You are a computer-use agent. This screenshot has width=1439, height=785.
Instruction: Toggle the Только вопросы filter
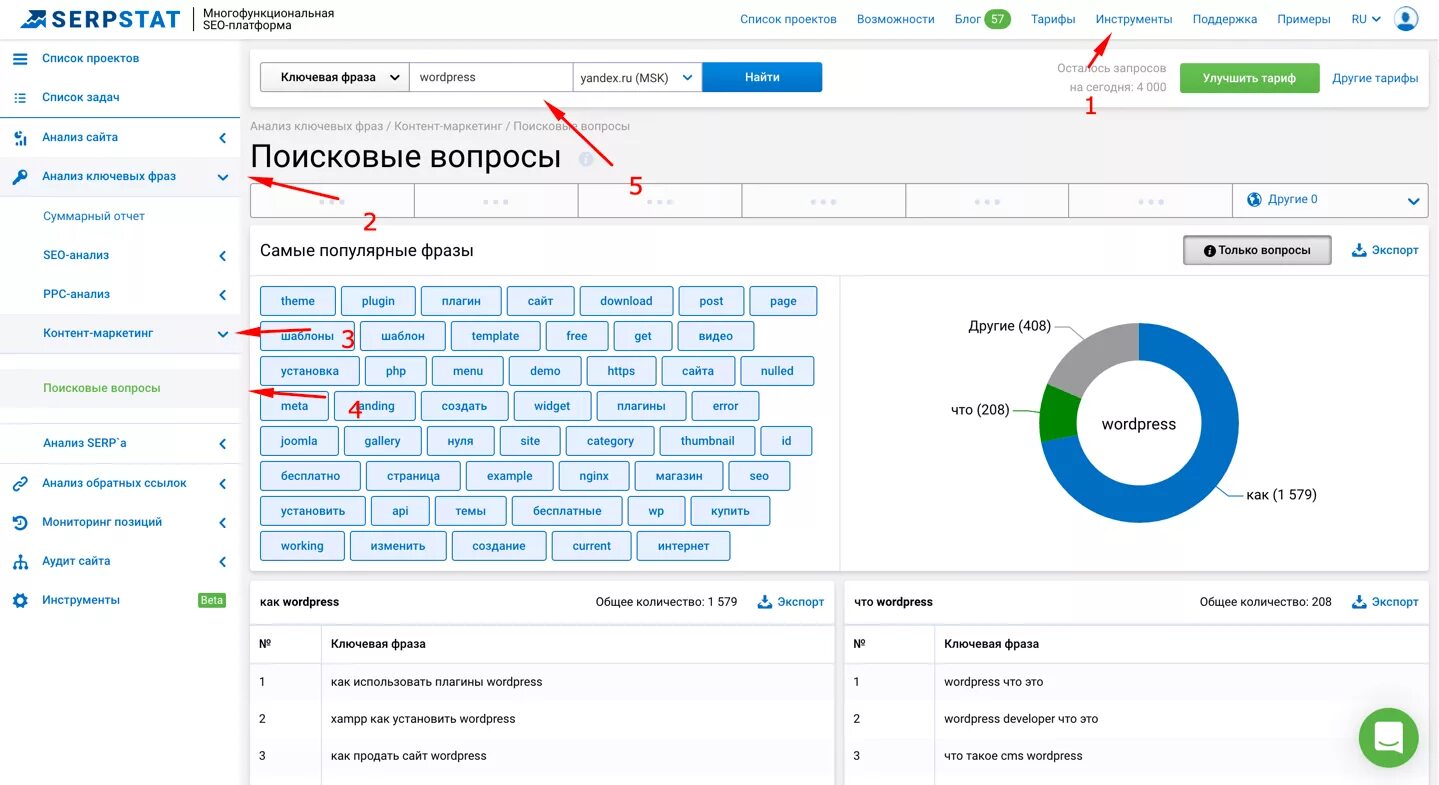(1256, 250)
